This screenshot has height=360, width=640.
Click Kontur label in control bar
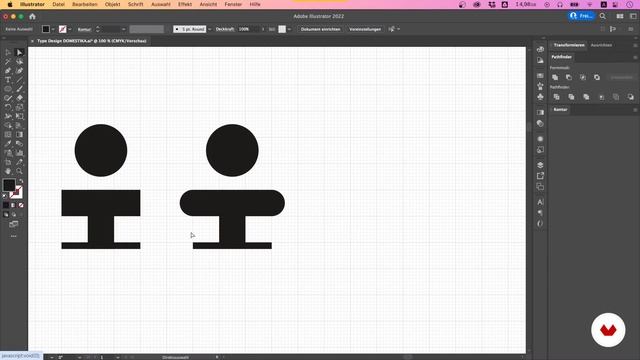[84, 29]
